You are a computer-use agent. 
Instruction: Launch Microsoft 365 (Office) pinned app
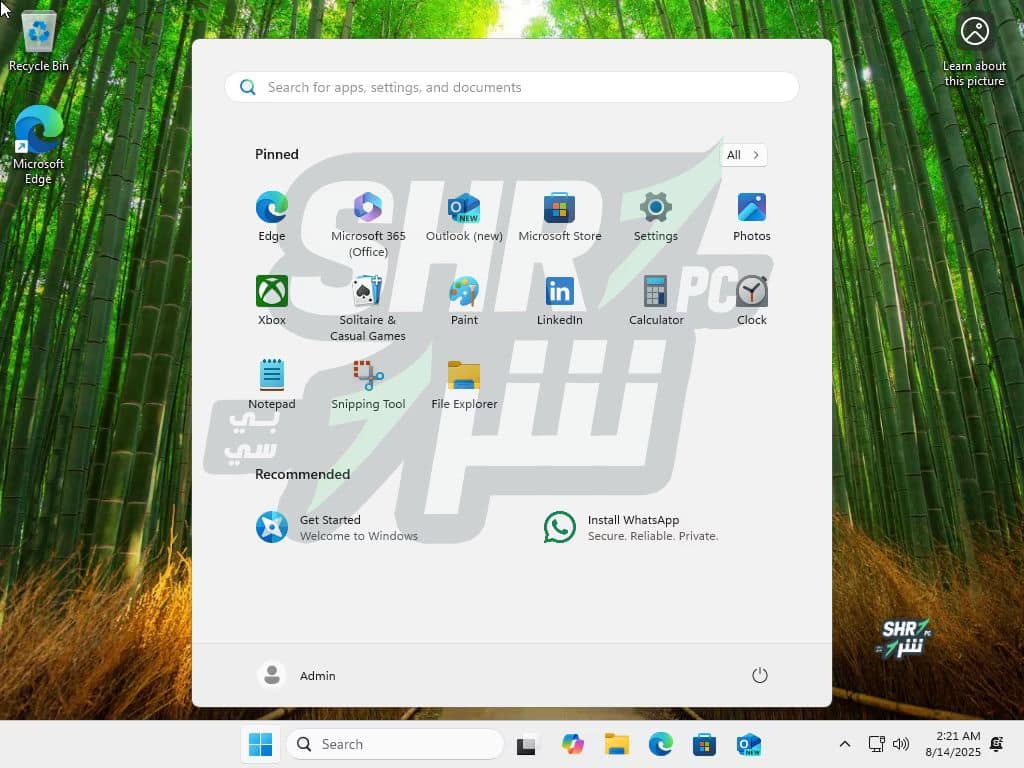368,225
